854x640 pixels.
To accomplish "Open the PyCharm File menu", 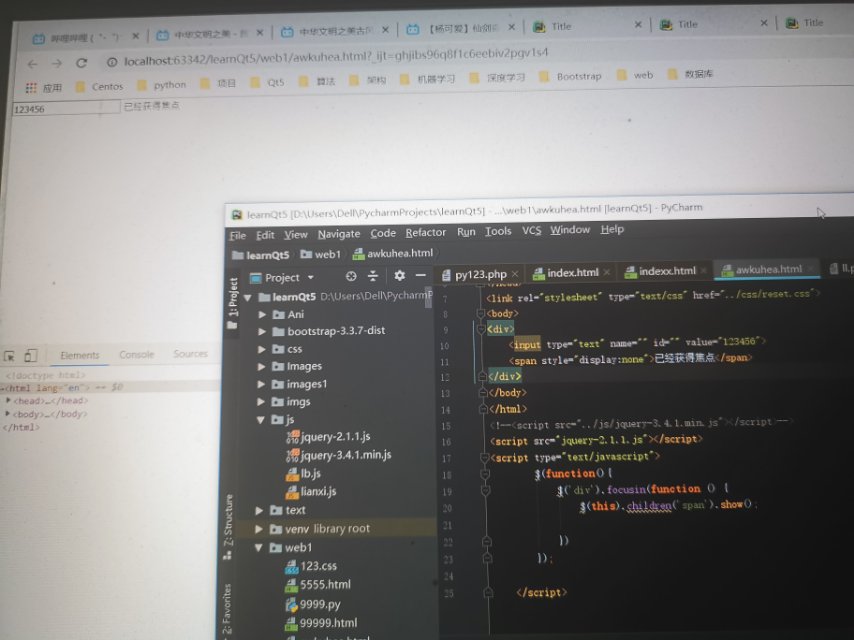I will (237, 235).
